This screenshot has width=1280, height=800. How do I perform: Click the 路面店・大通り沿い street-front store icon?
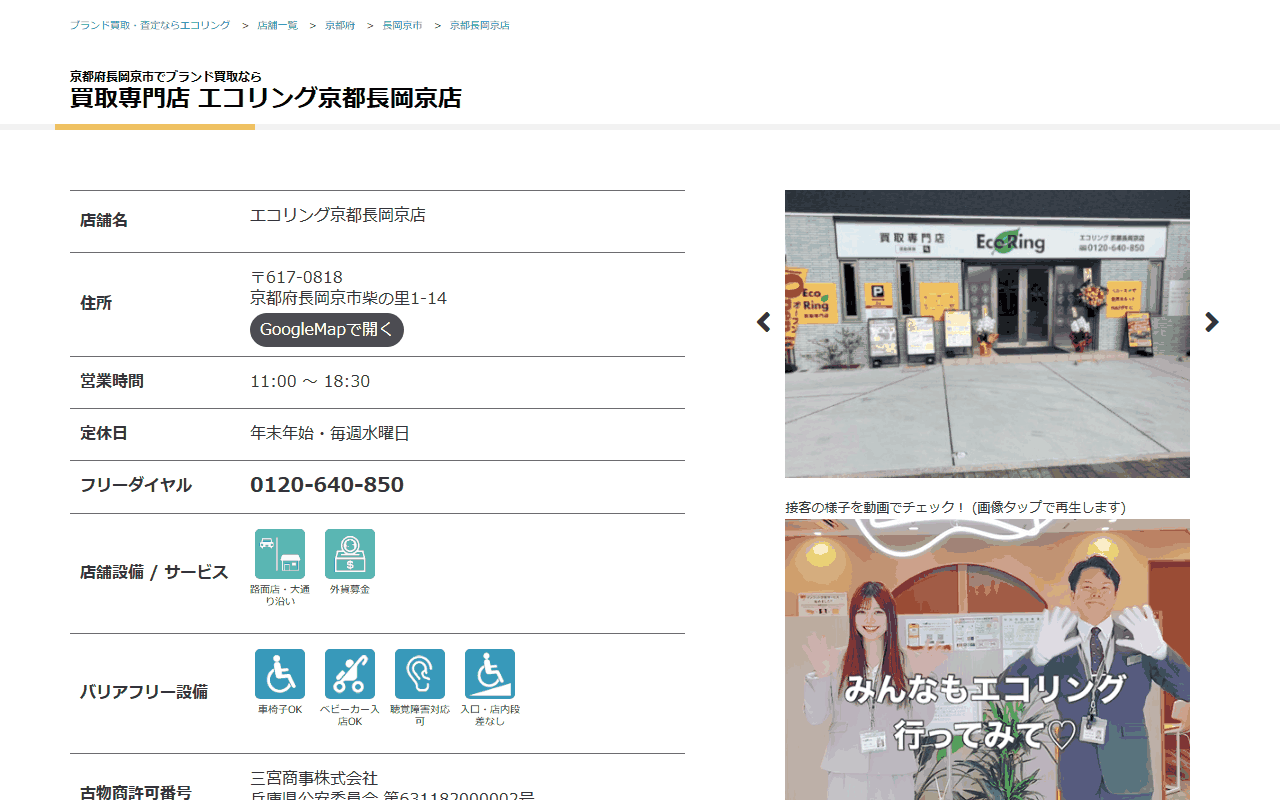280,554
